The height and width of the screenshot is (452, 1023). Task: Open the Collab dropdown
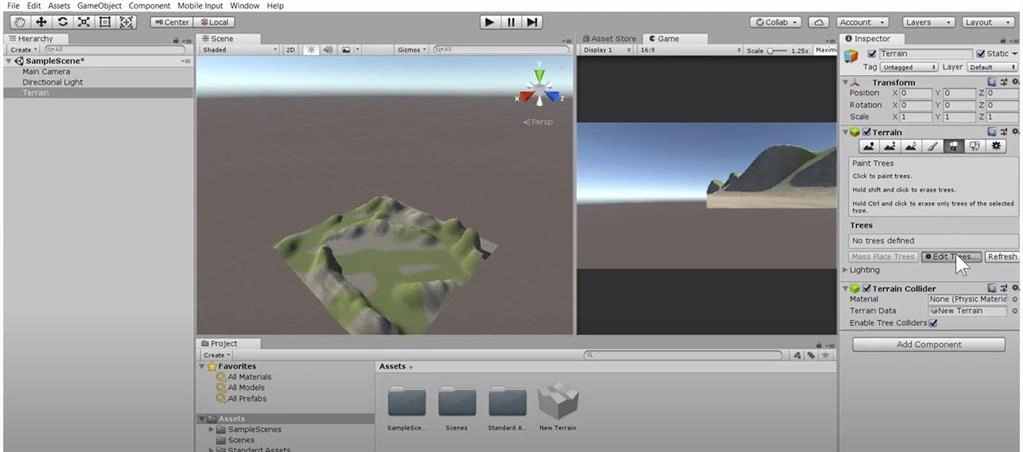(x=776, y=22)
